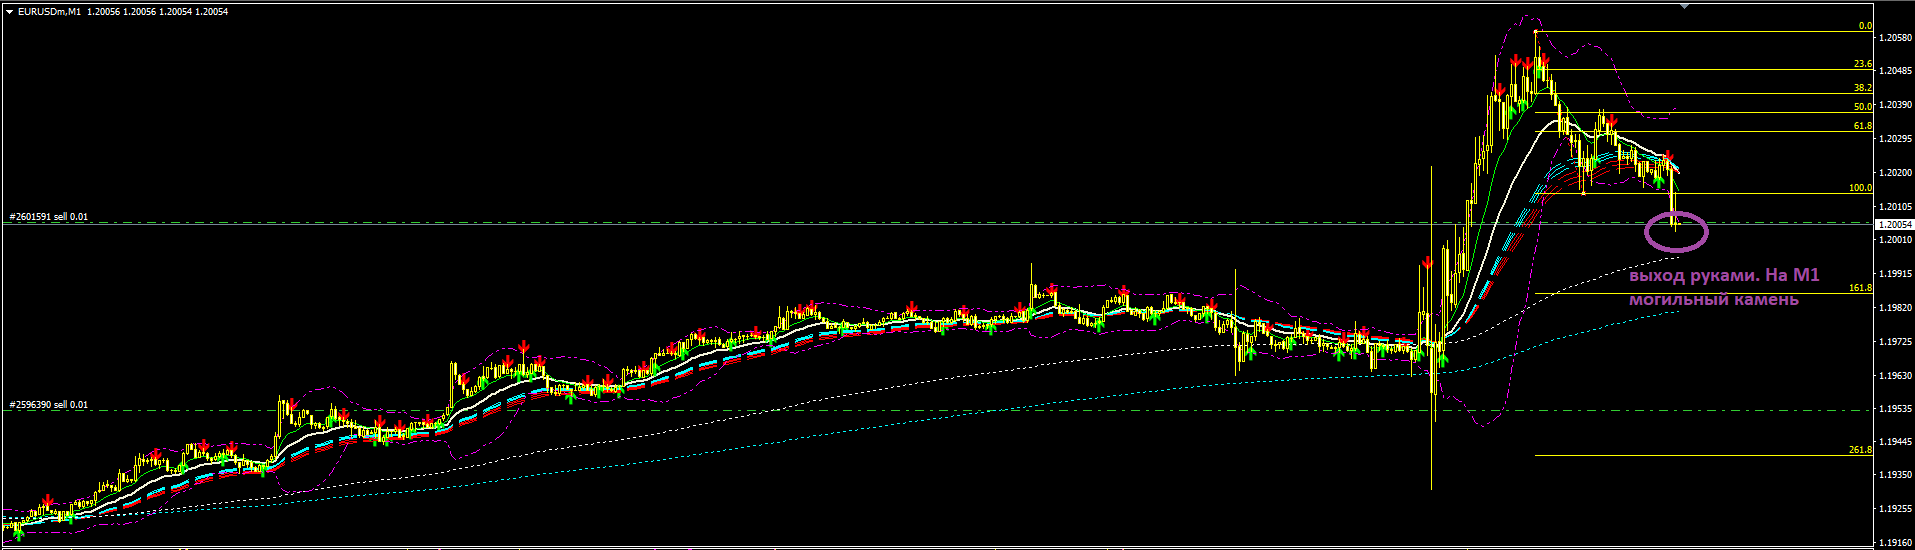Click the 1.19535 price scale label

[x=1896, y=409]
